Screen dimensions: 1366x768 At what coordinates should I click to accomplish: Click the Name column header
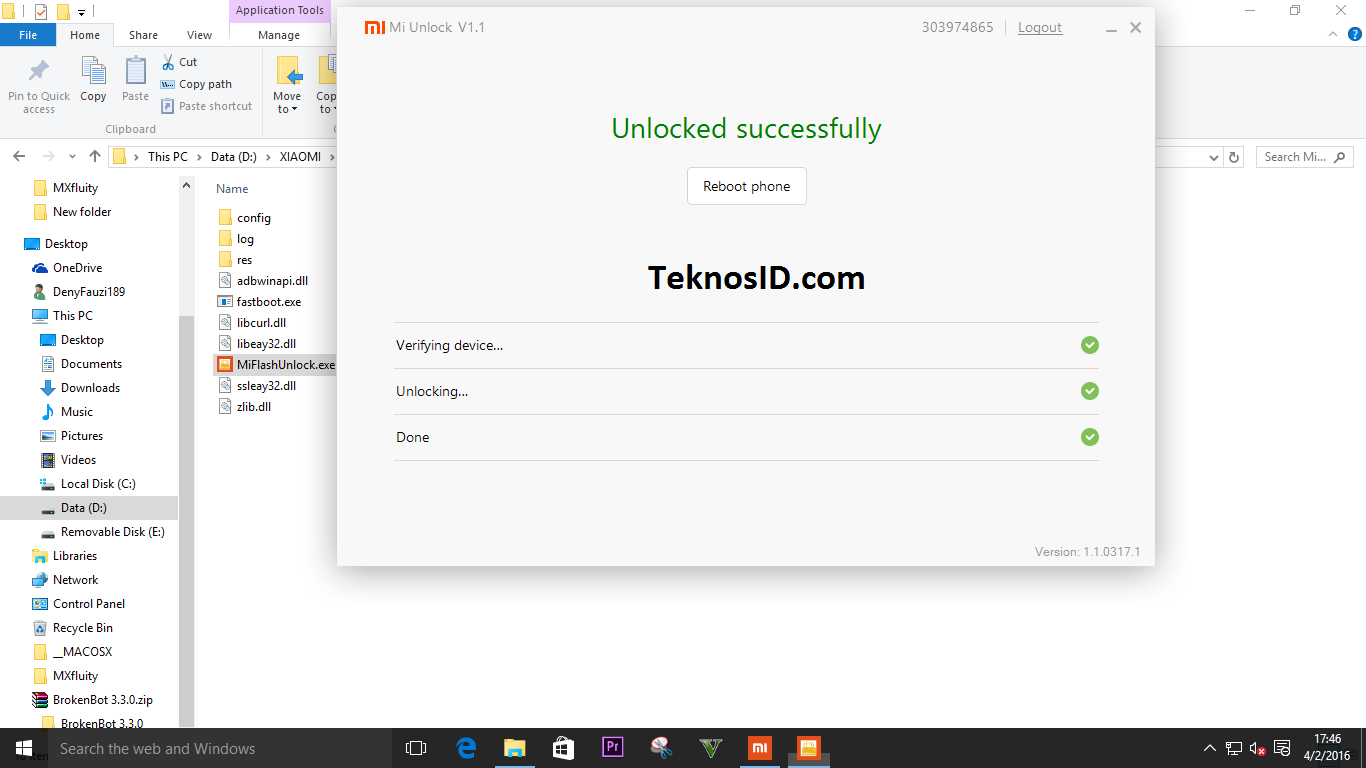pyautogui.click(x=232, y=189)
